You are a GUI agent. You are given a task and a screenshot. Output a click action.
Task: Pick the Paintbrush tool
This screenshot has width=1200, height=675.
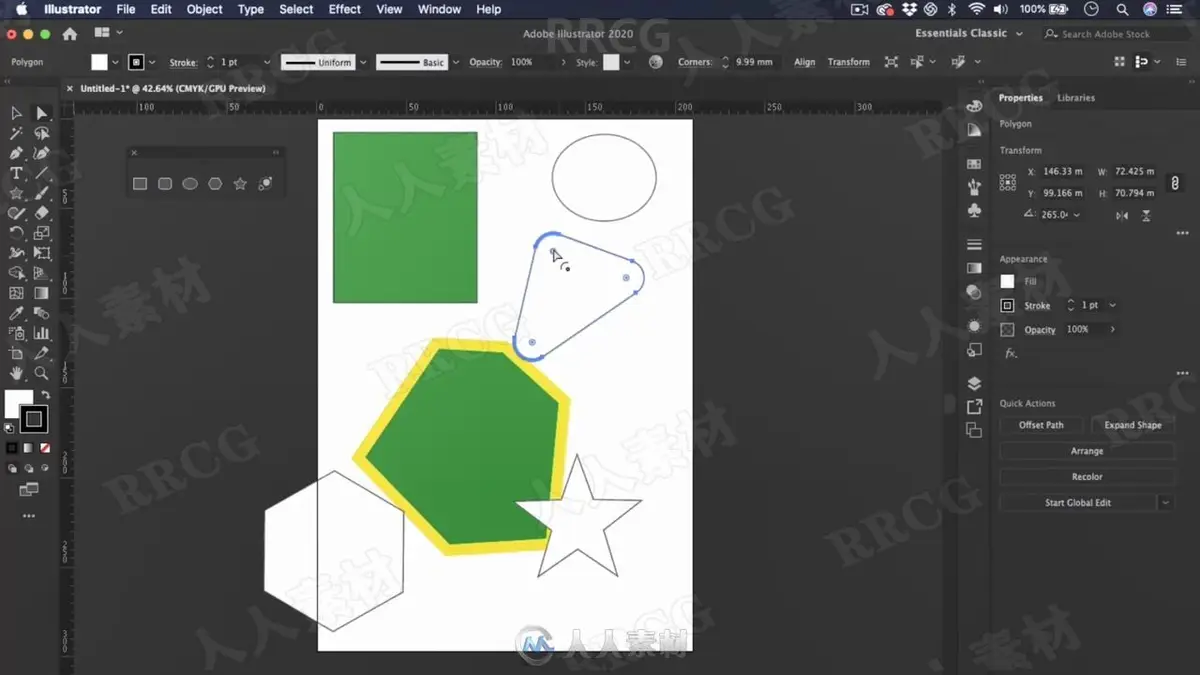click(x=41, y=193)
